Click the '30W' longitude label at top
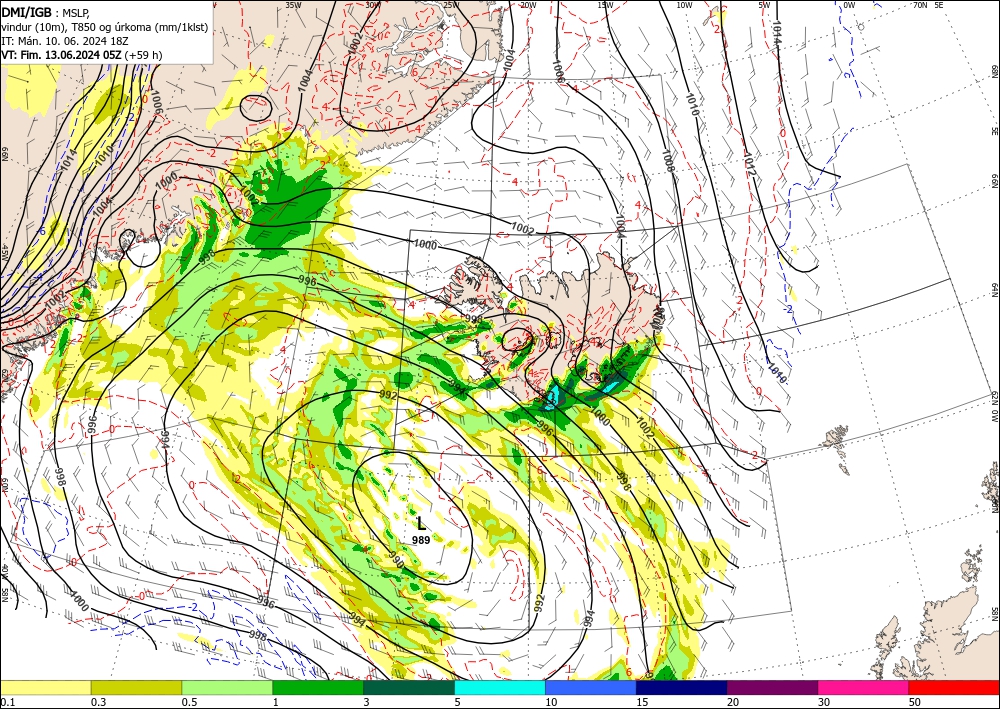The image size is (1000, 709). coord(373,5)
